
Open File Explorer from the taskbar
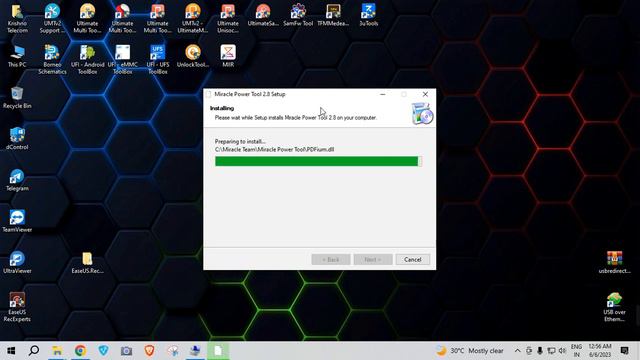coord(57,351)
